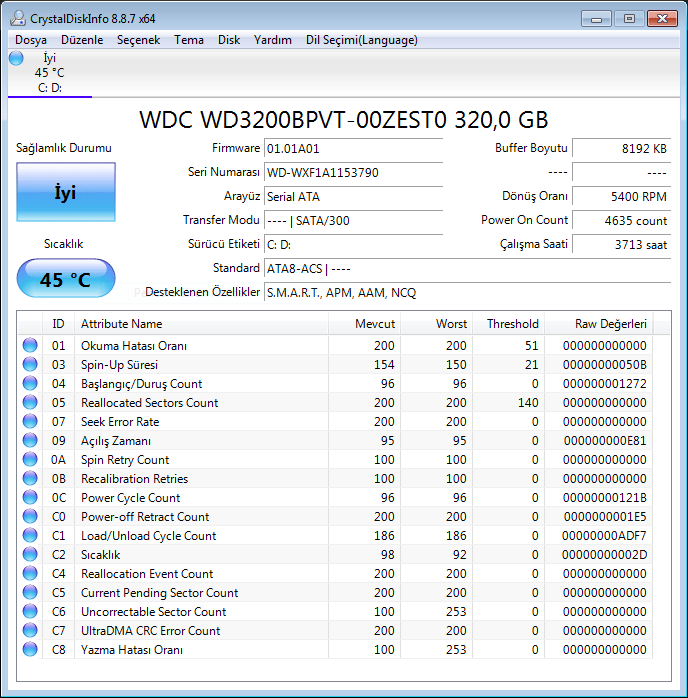This screenshot has height=698, width=688.
Task: Click status orb for Current Pending Sector Count
Action: click(30, 592)
